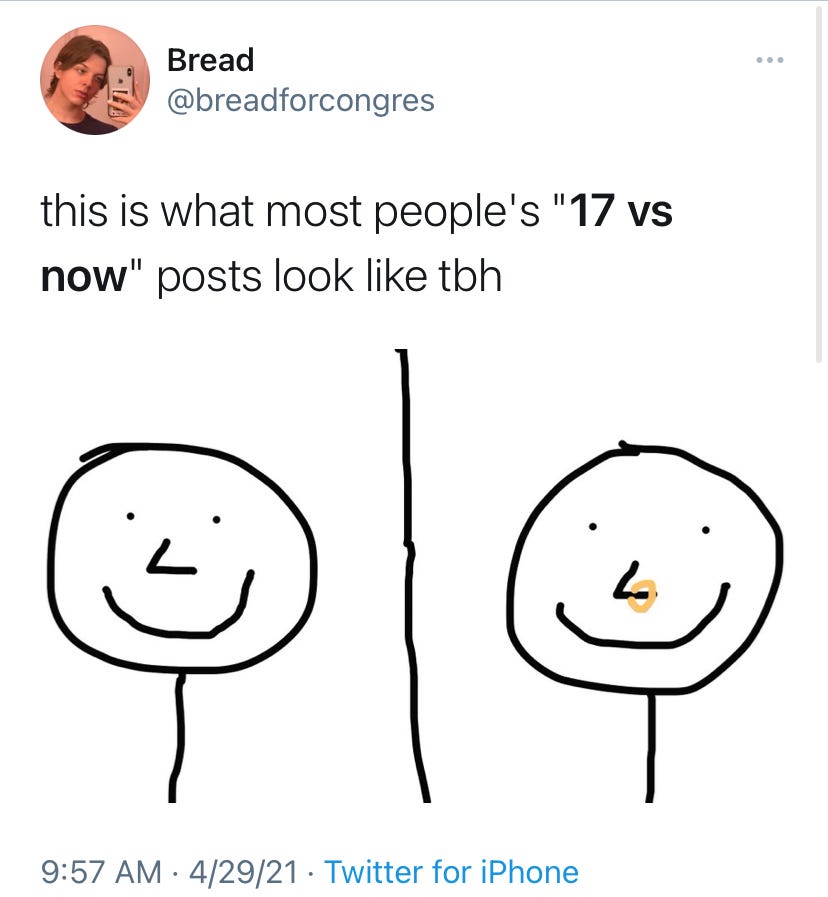This screenshot has width=828, height=897.
Task: Click the 4/29/21 date text
Action: (x=243, y=872)
